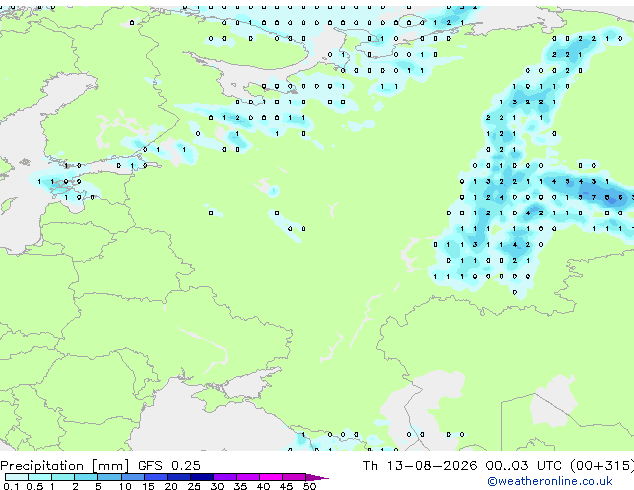Click the date 'Th 13-08-2026'

coord(420,466)
